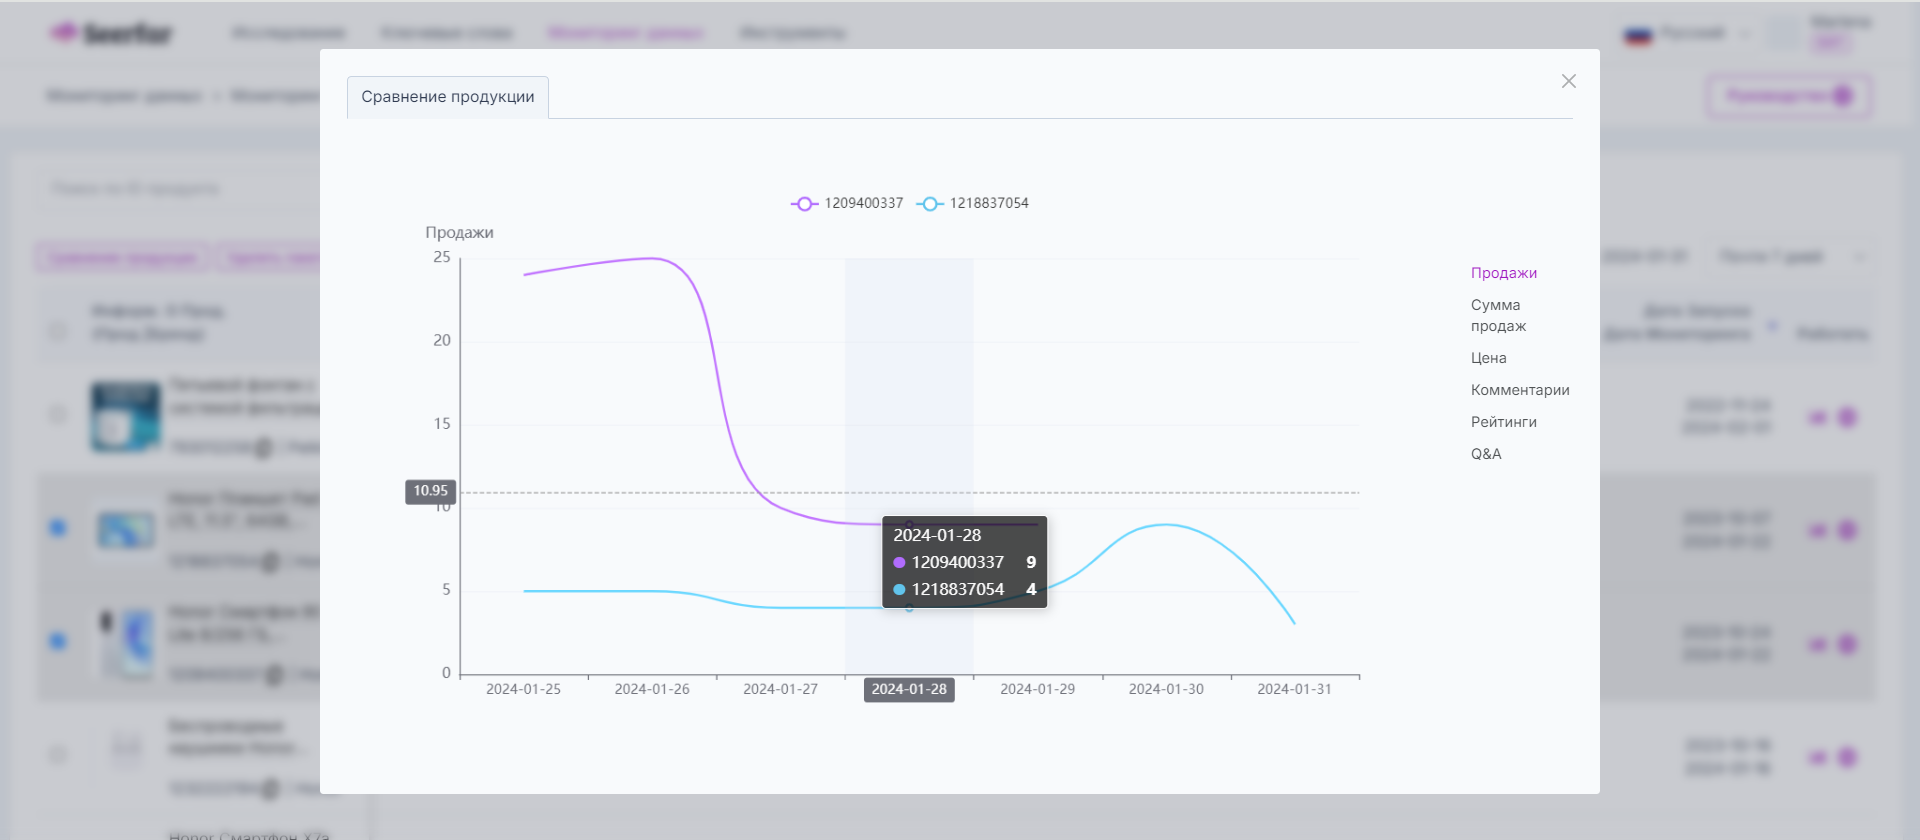Select the Сравнение продукции tab

[x=448, y=97]
